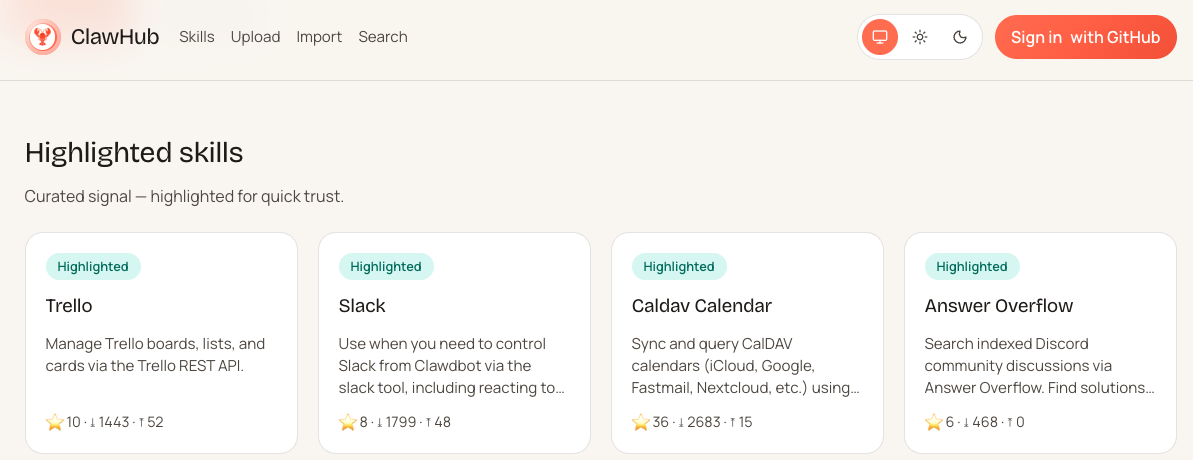Viewport: 1193px width, 460px height.
Task: Switch to system theme mode
Action: [880, 37]
